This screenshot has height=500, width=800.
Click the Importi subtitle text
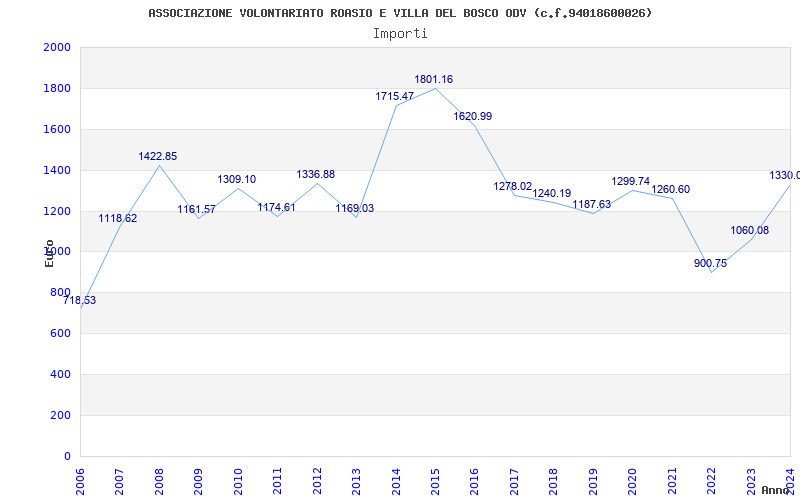click(400, 33)
